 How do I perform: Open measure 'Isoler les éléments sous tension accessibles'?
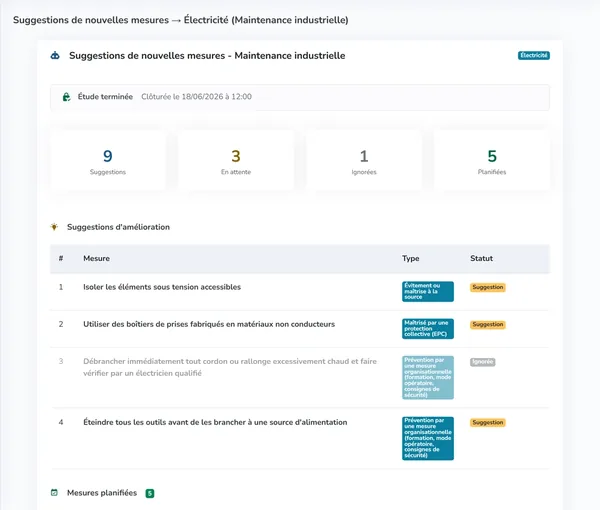tap(162, 287)
